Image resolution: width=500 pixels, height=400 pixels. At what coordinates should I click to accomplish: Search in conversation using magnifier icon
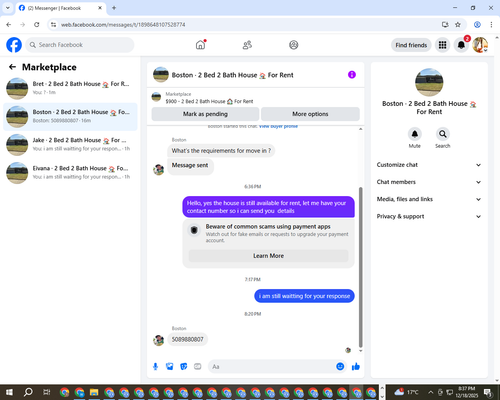(442, 134)
